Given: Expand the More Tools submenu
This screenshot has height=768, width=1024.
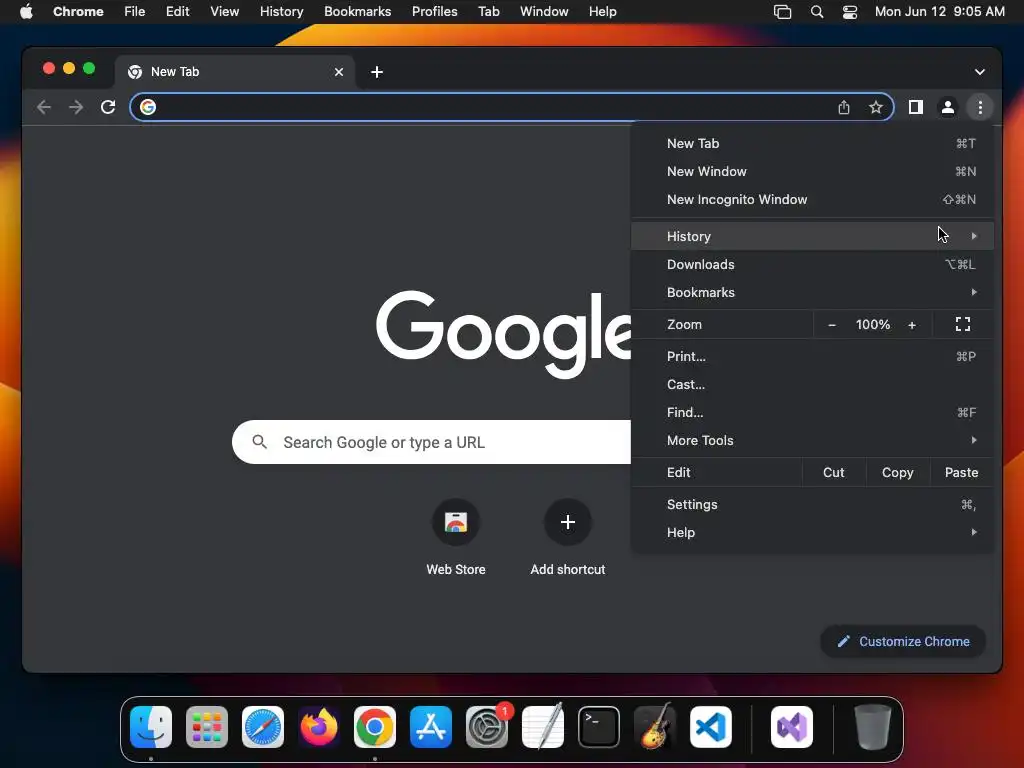Looking at the screenshot, I should click(x=812, y=441).
